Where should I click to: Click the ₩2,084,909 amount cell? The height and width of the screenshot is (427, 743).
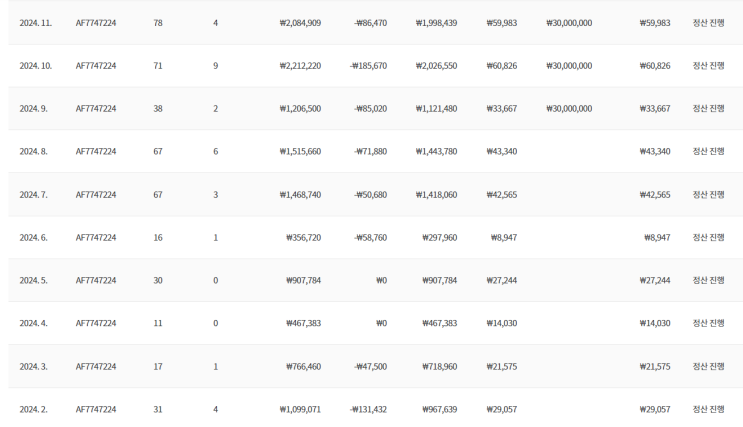(x=300, y=23)
